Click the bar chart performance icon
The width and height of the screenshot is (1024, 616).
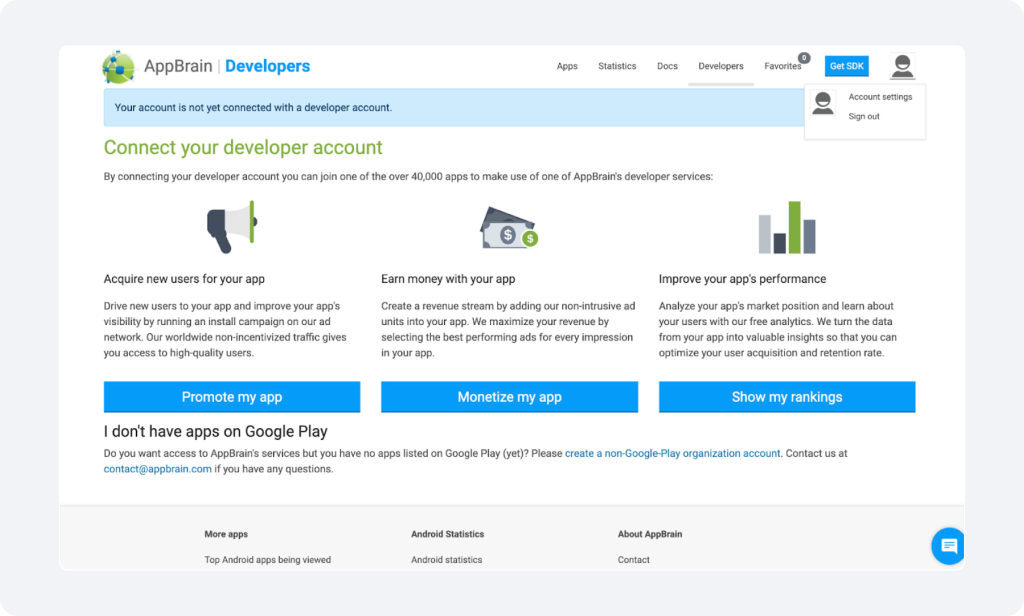[787, 227]
